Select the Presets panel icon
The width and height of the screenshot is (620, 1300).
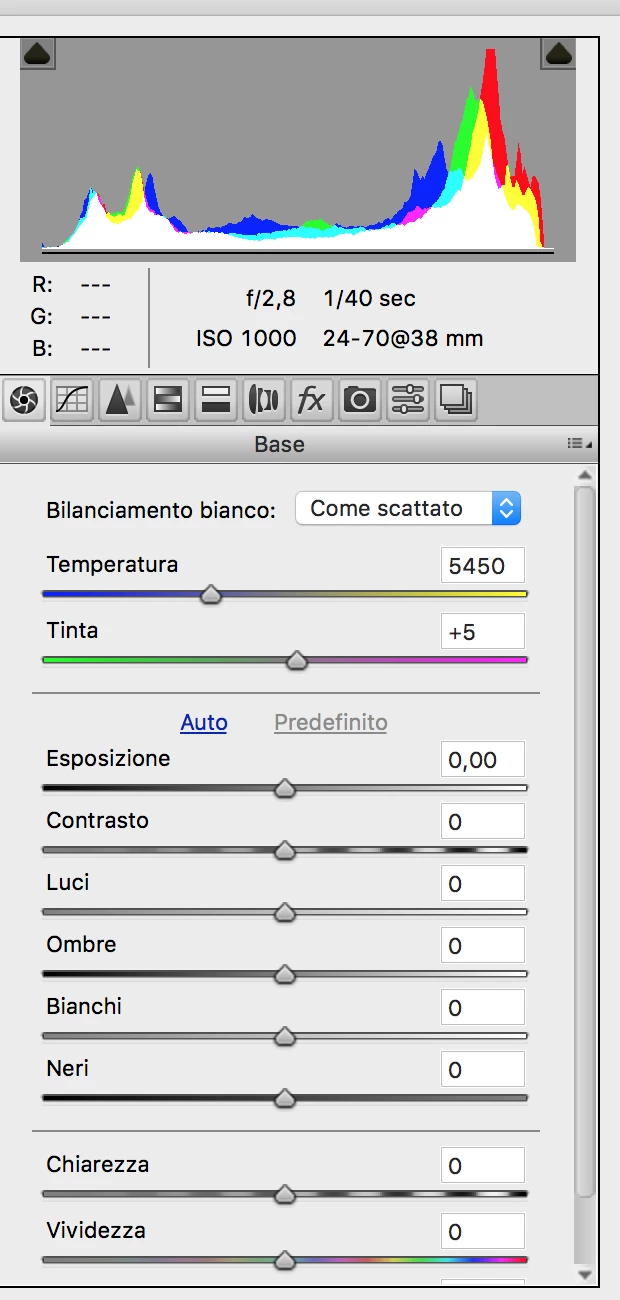click(x=407, y=399)
